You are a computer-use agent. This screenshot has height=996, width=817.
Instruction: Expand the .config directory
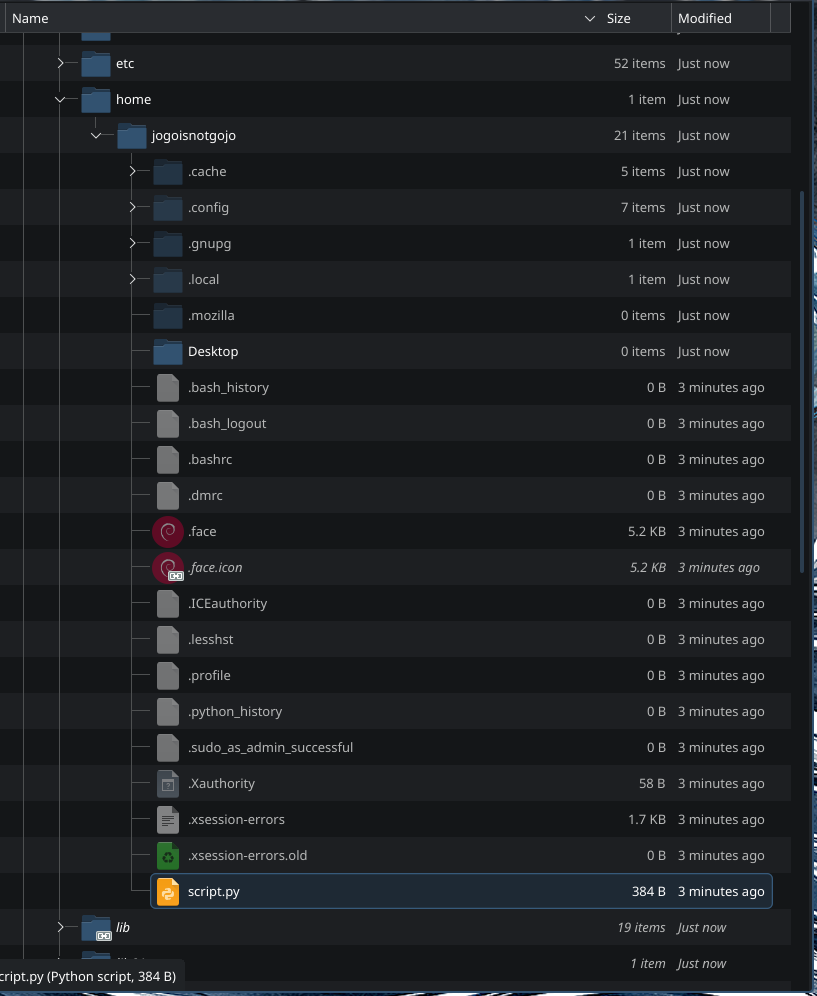tap(131, 207)
